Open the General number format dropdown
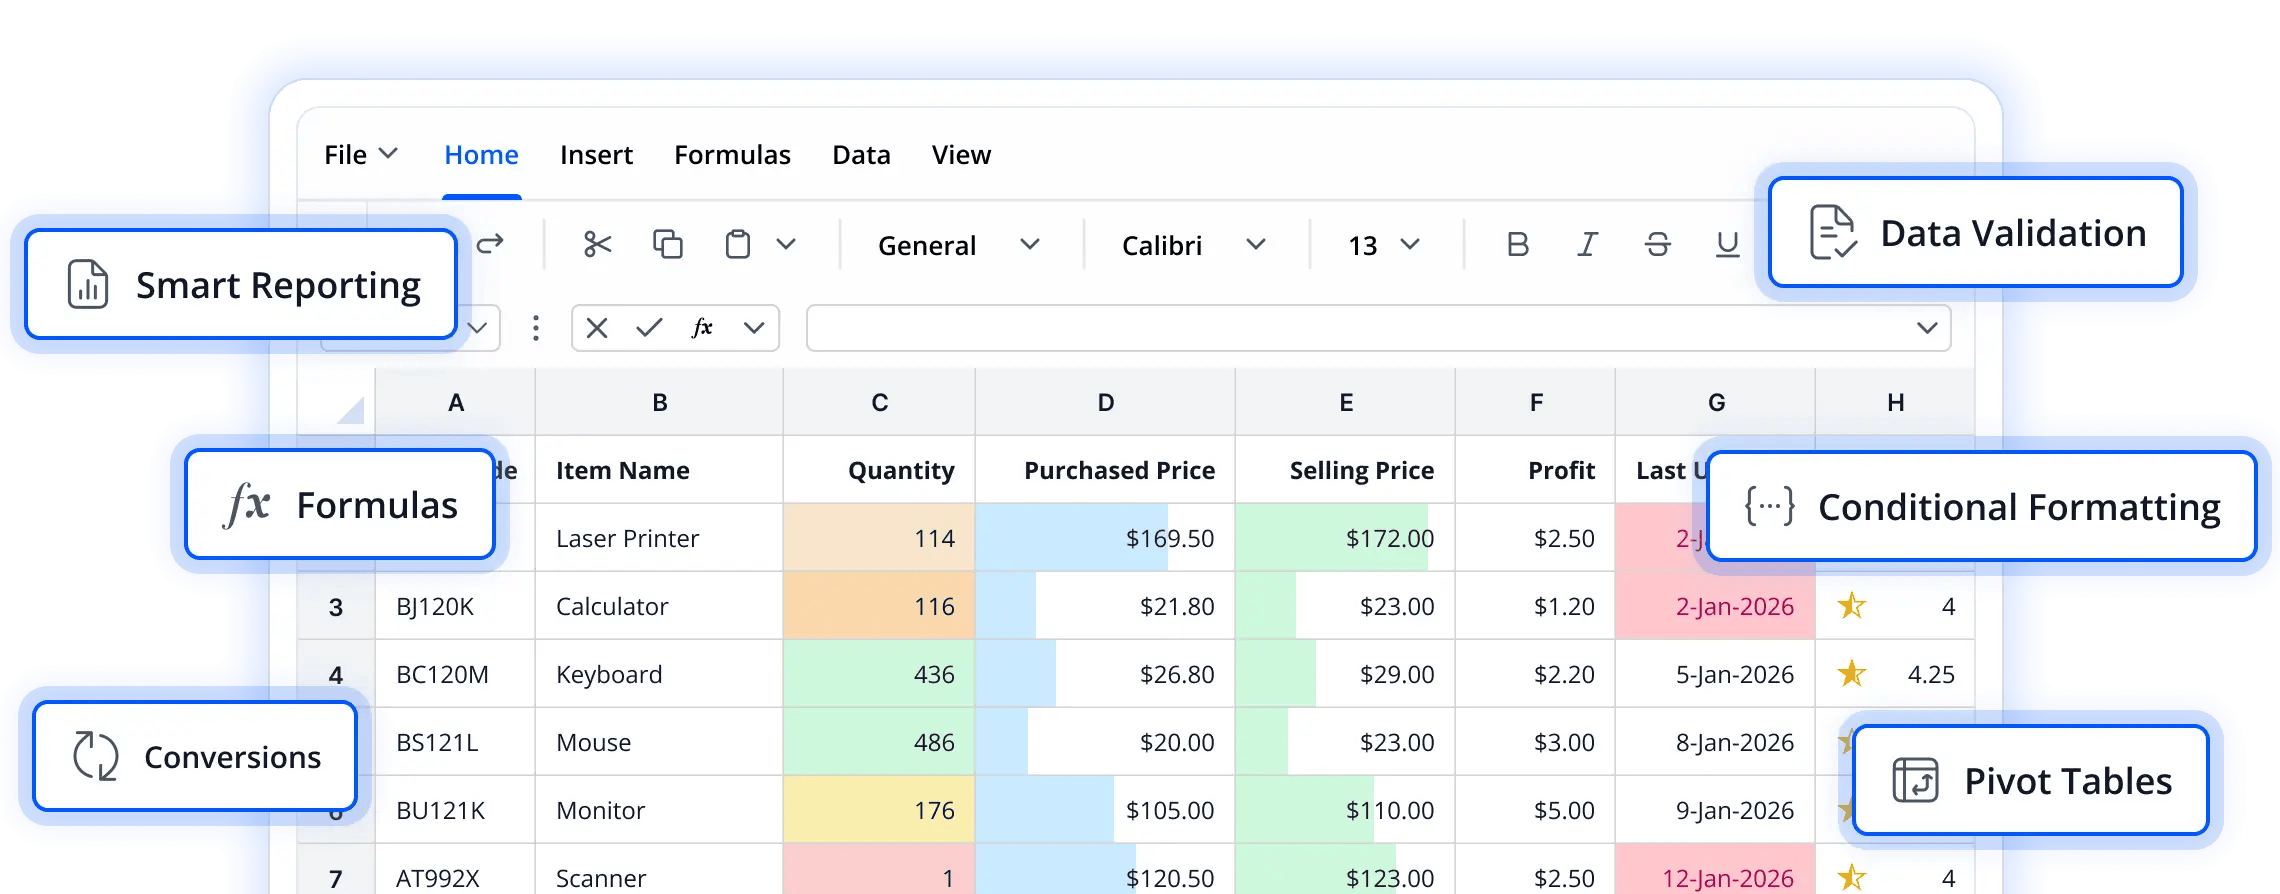This screenshot has width=2280, height=894. (x=958, y=245)
